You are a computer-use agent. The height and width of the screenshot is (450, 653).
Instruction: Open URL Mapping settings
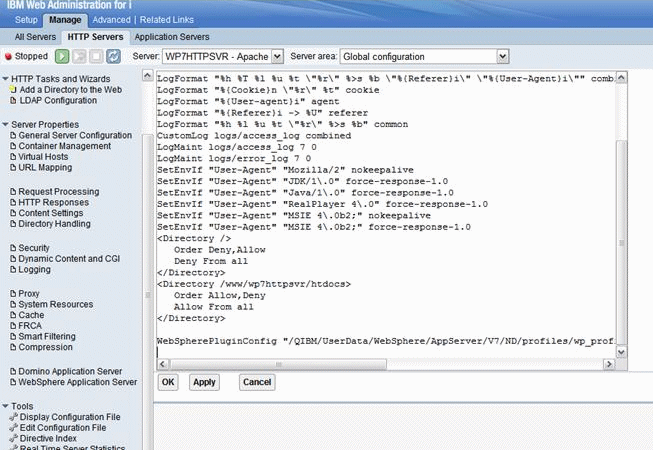coord(45,167)
